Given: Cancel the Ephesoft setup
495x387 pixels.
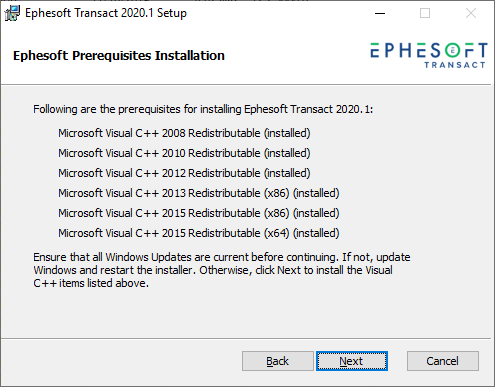Looking at the screenshot, I should [x=443, y=361].
